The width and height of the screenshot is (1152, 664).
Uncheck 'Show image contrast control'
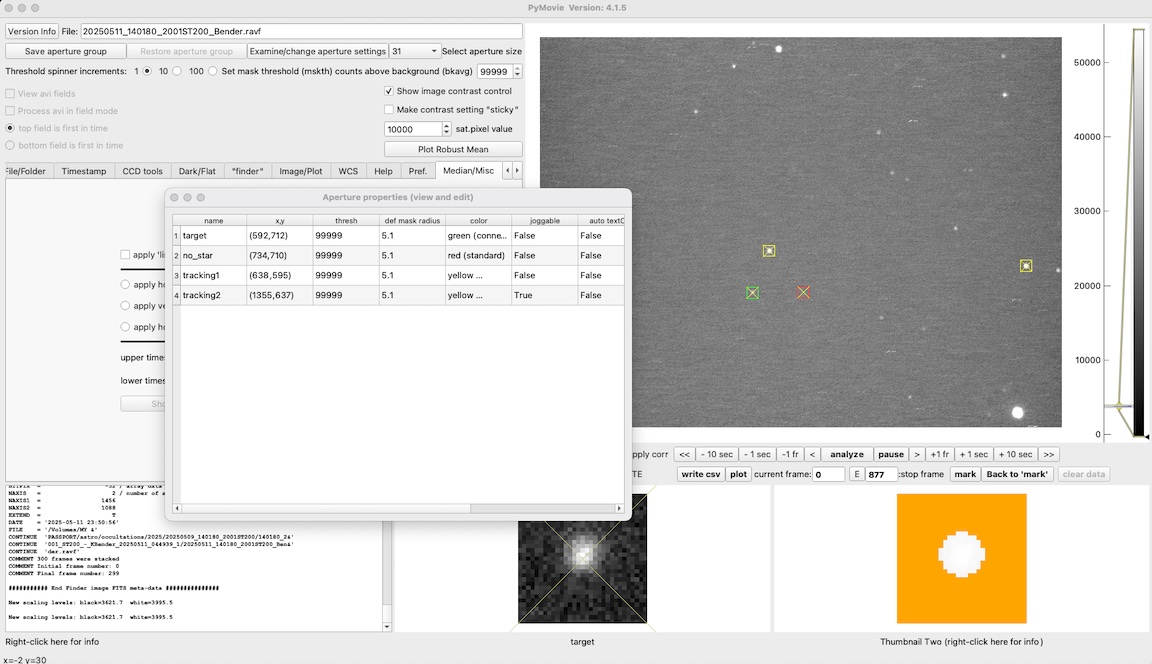click(x=389, y=91)
